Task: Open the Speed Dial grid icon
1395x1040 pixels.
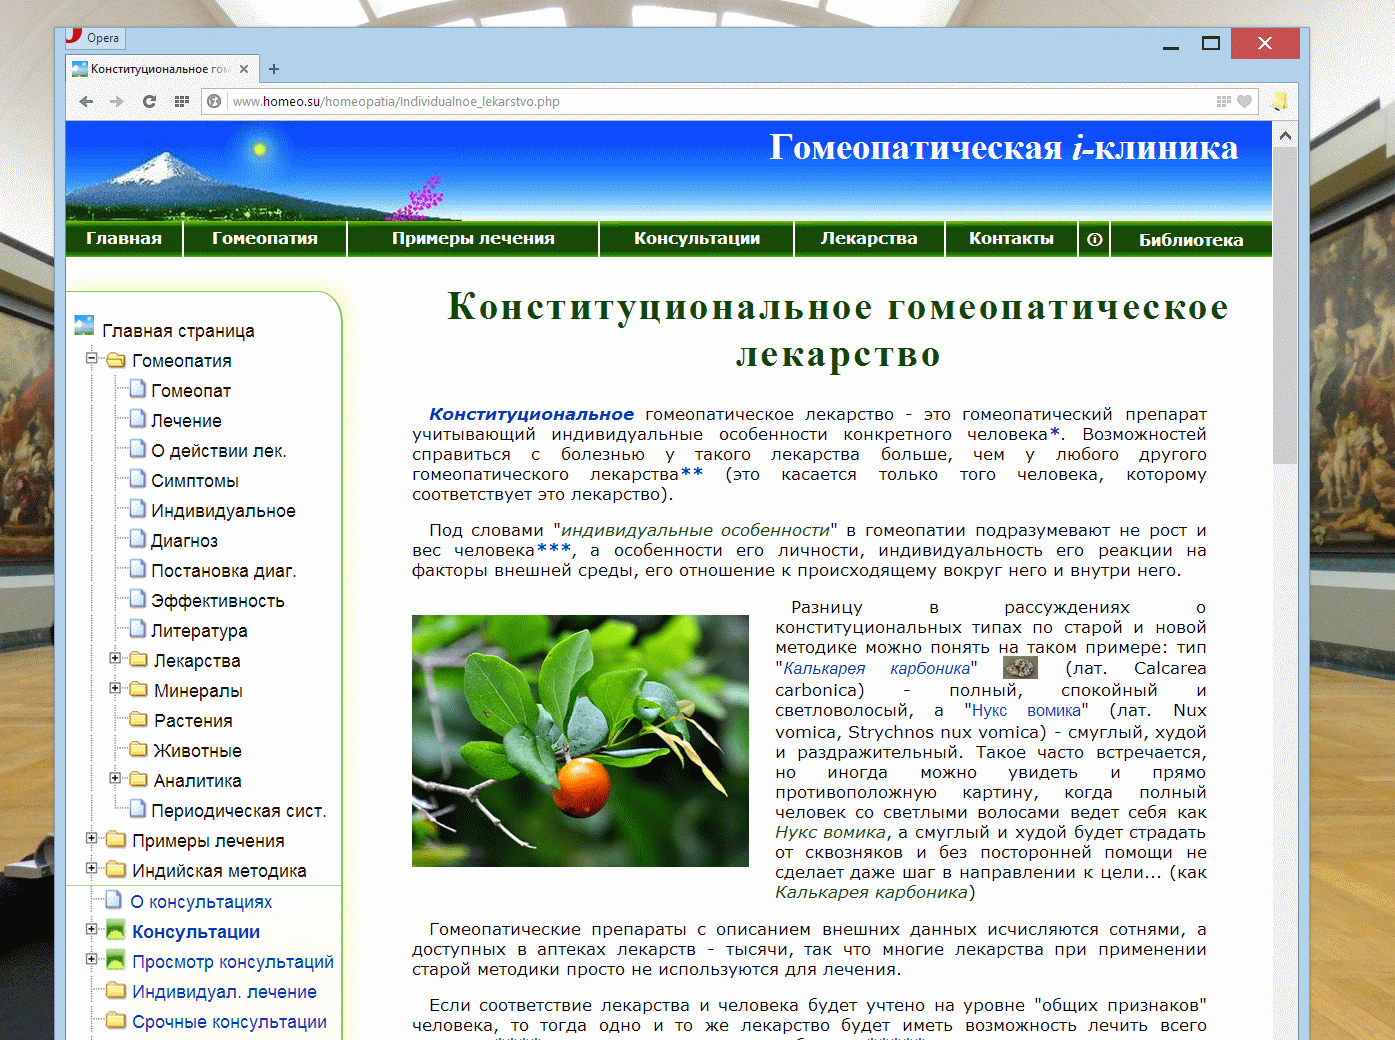Action: (181, 101)
